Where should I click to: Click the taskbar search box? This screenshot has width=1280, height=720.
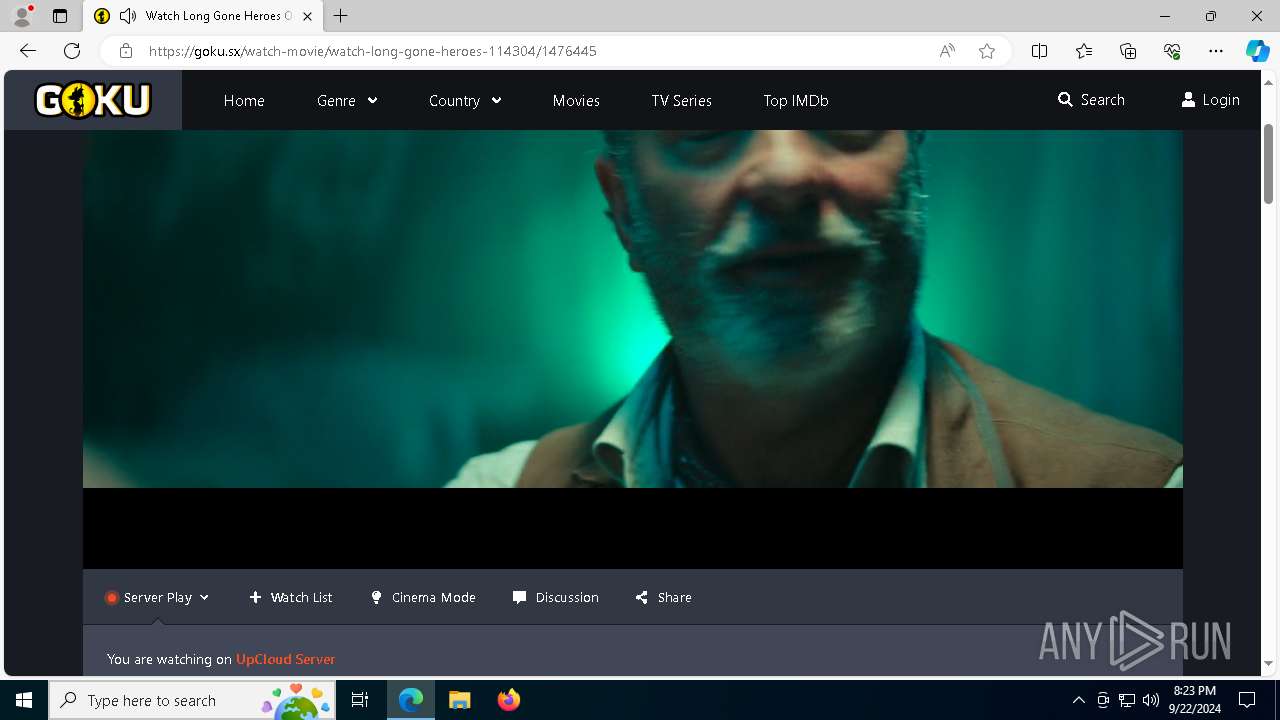[x=193, y=700]
